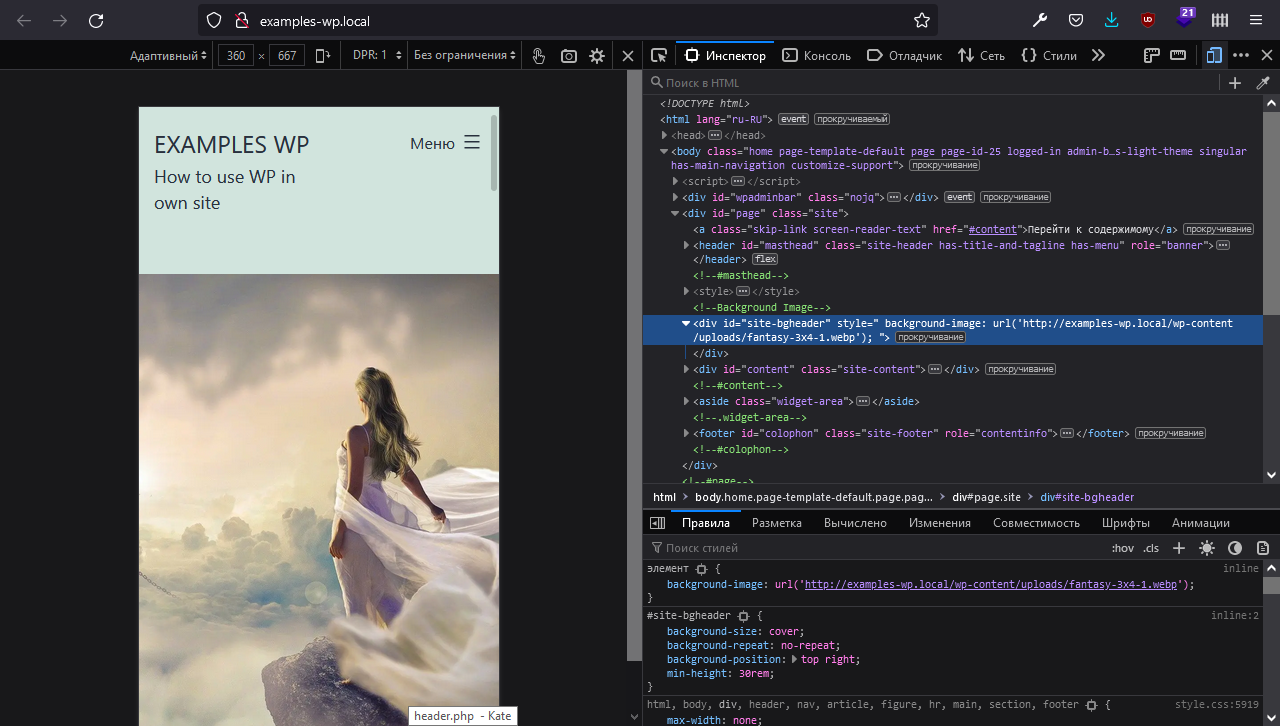This screenshot has height=726, width=1280.
Task: Rotate the viewport orientation icon
Action: (x=322, y=56)
